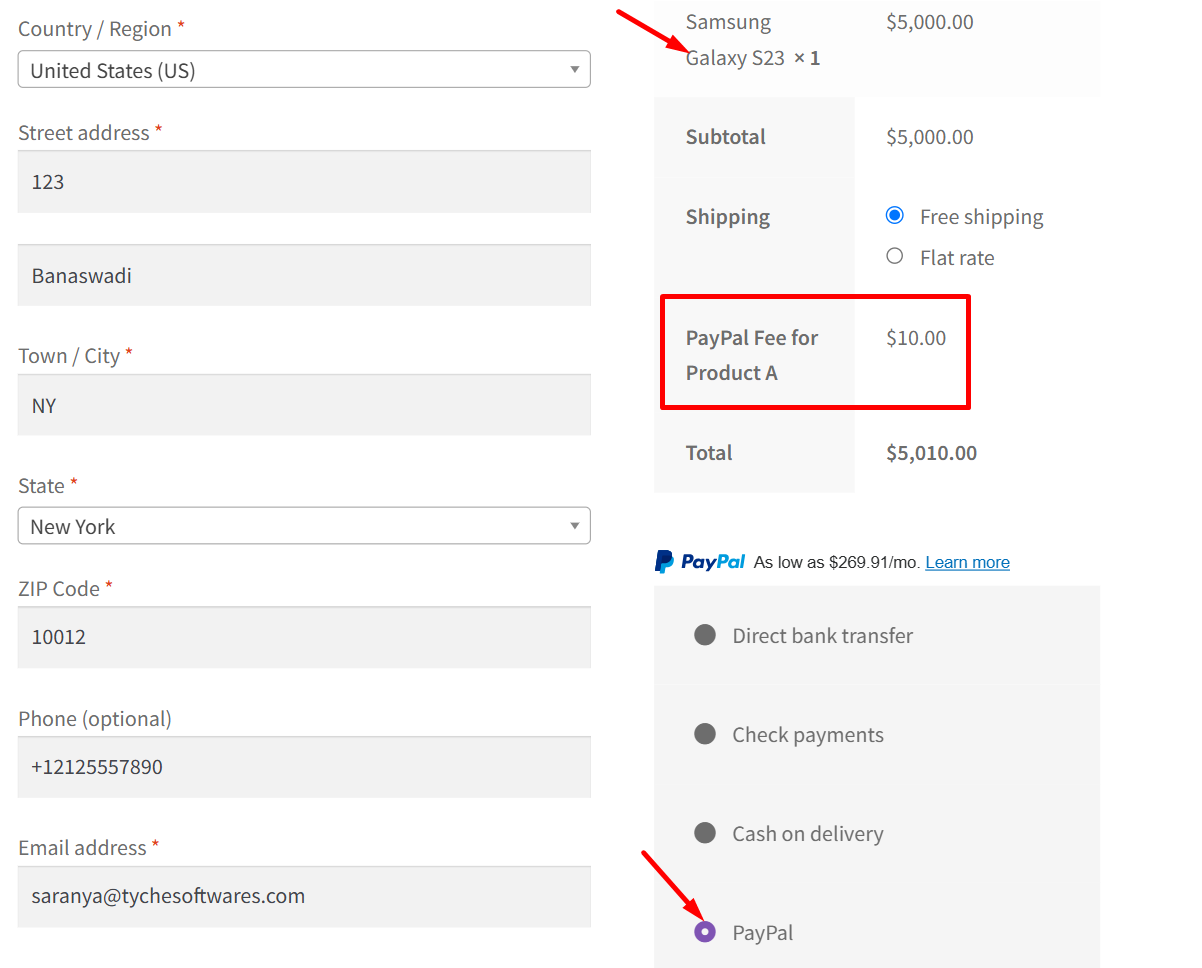Open the PayPal Learn more link

[x=967, y=562]
